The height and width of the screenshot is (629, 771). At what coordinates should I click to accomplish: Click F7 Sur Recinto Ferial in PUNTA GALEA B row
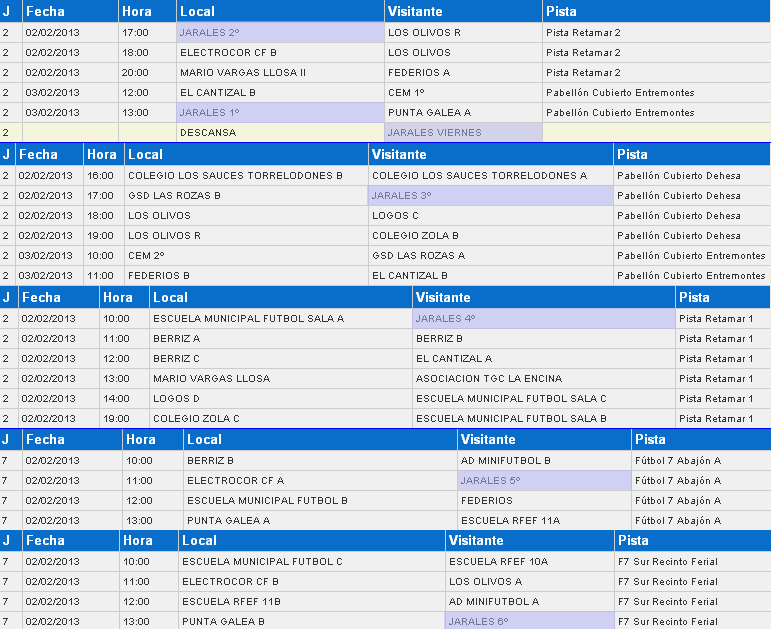(668, 622)
